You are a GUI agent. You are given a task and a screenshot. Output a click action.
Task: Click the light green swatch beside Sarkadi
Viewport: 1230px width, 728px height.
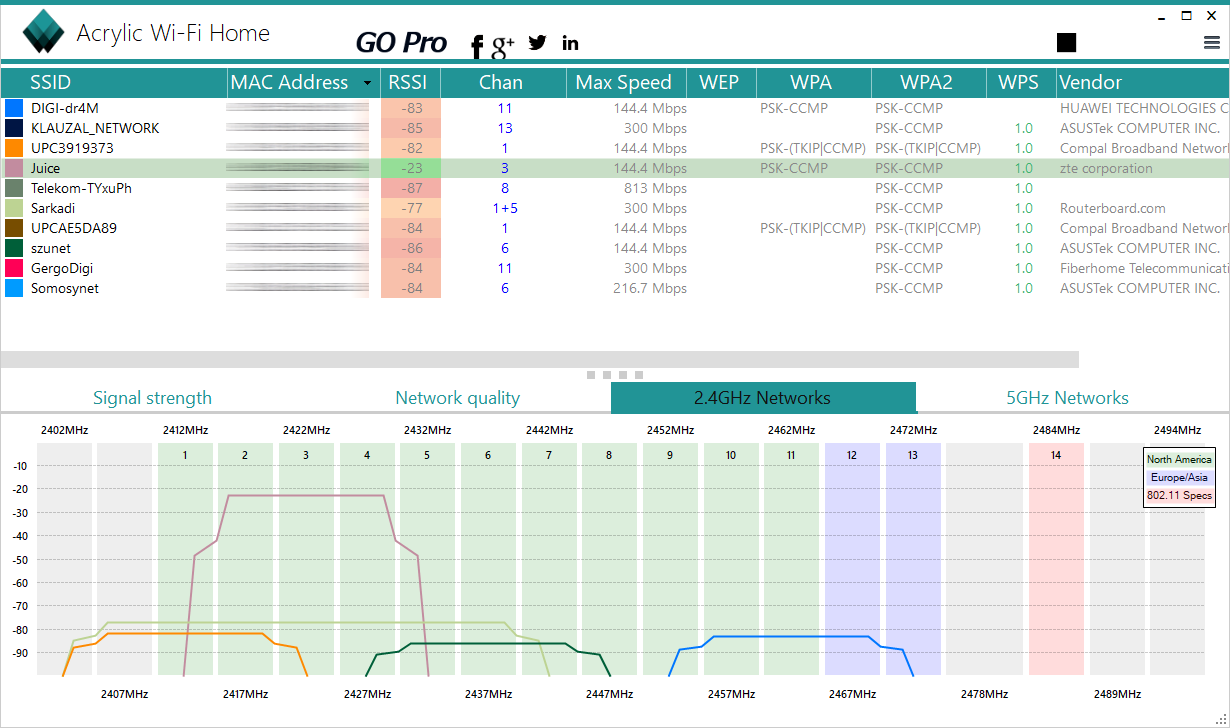[x=14, y=208]
